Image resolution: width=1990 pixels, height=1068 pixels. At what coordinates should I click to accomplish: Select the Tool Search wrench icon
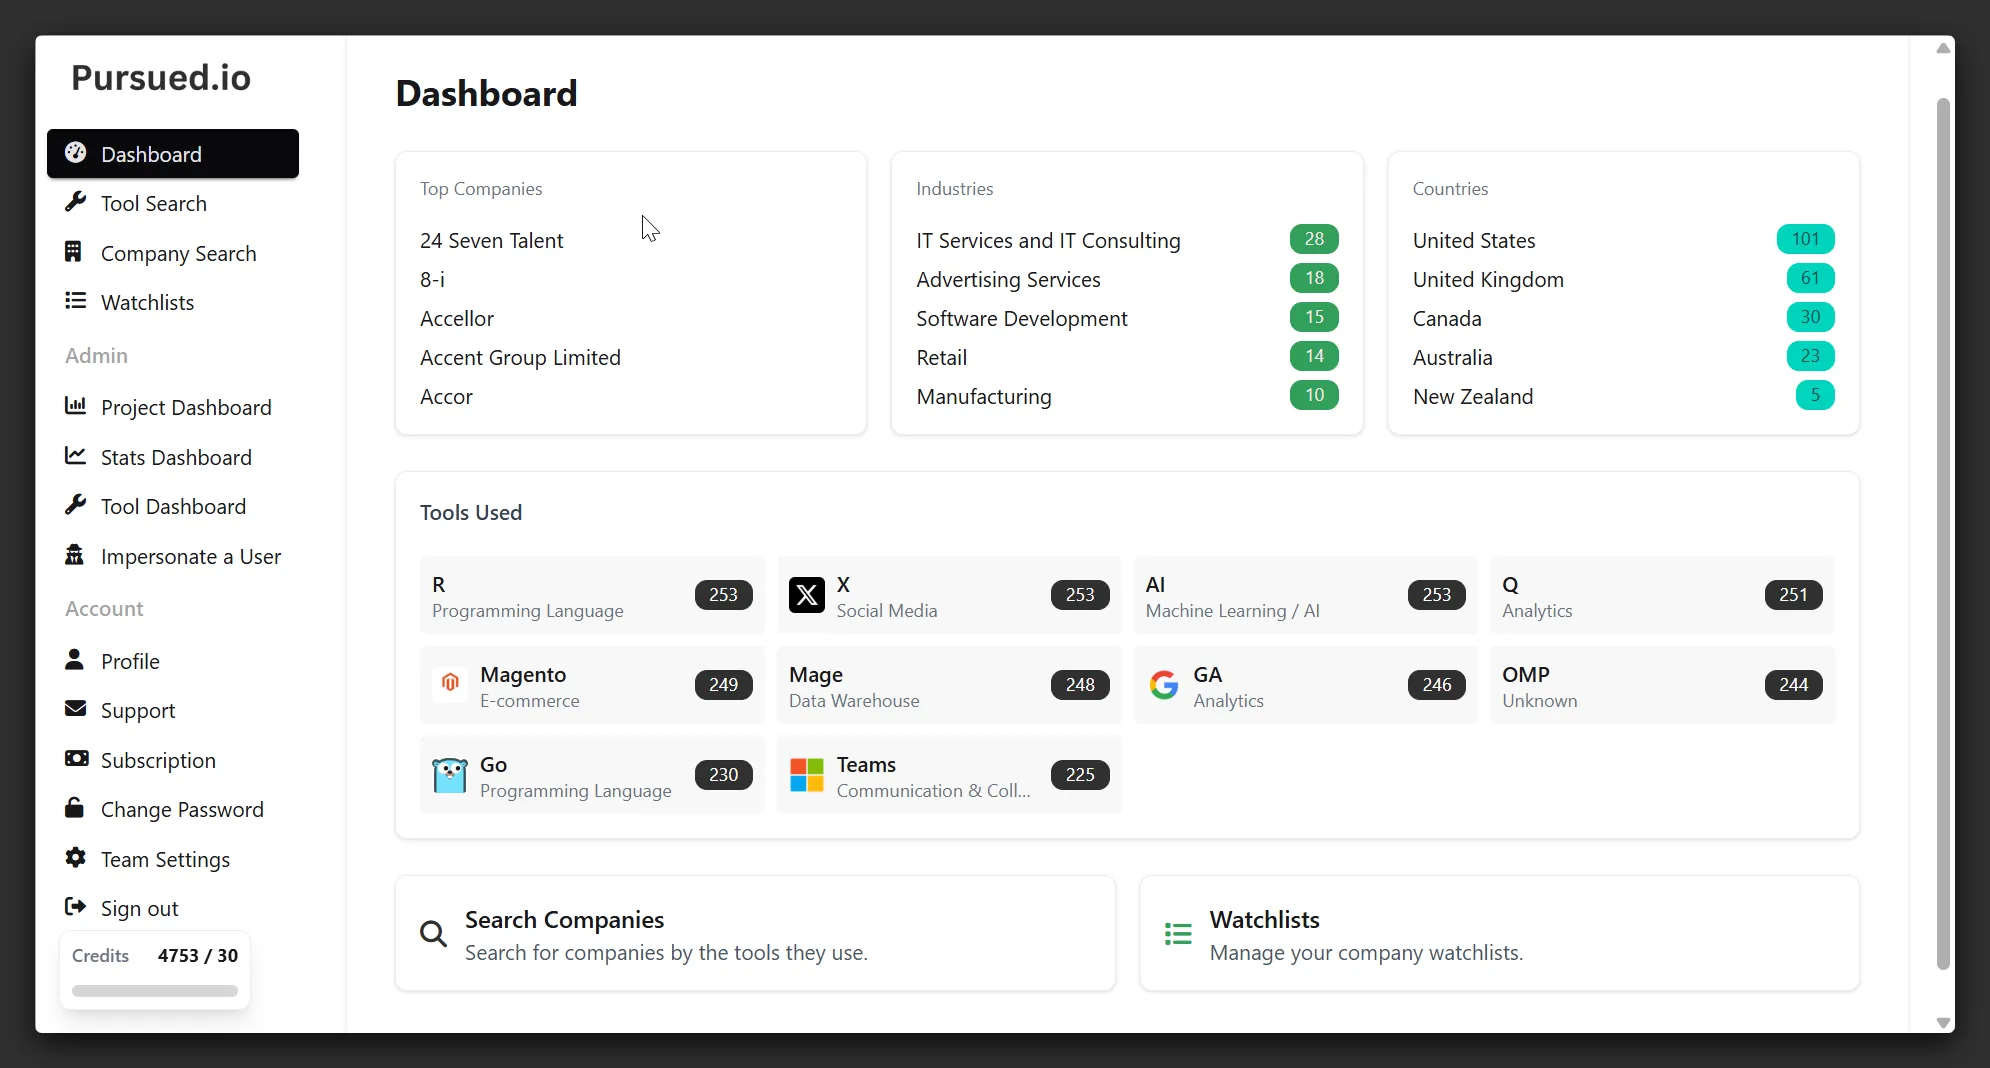76,202
